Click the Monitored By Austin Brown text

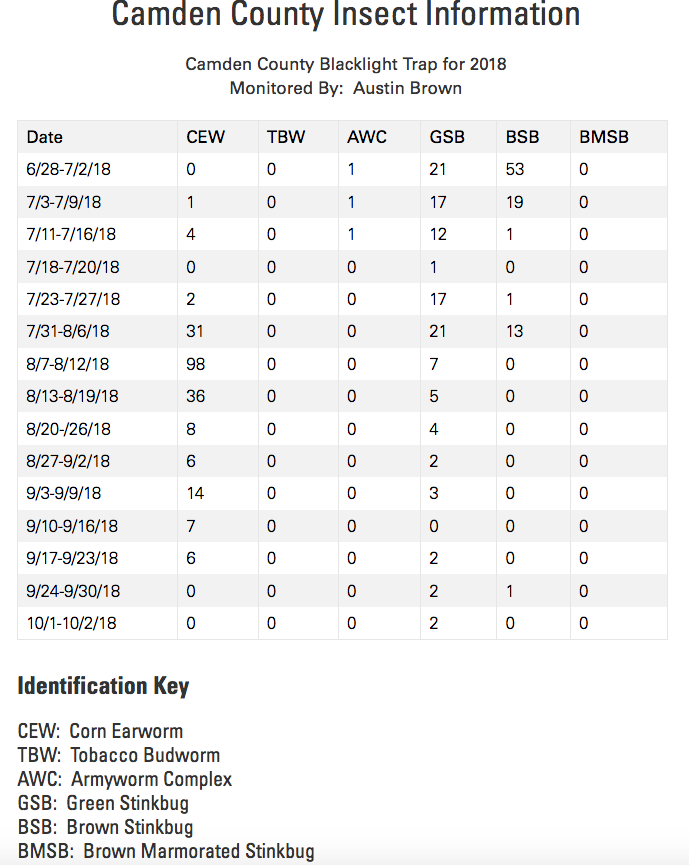[x=346, y=88]
